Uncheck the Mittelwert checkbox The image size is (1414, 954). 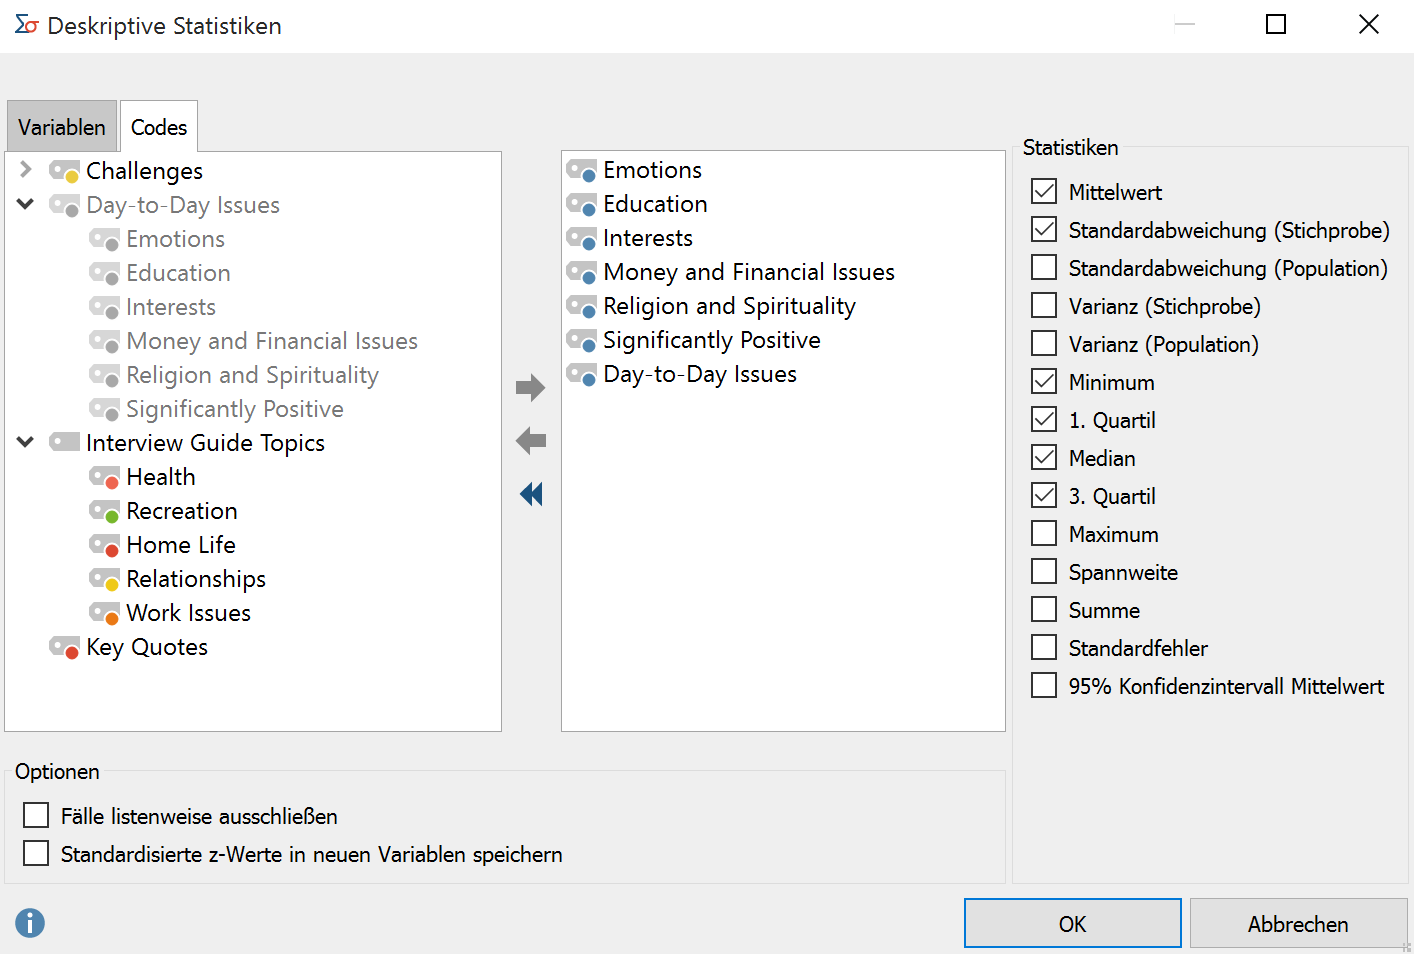[1044, 191]
